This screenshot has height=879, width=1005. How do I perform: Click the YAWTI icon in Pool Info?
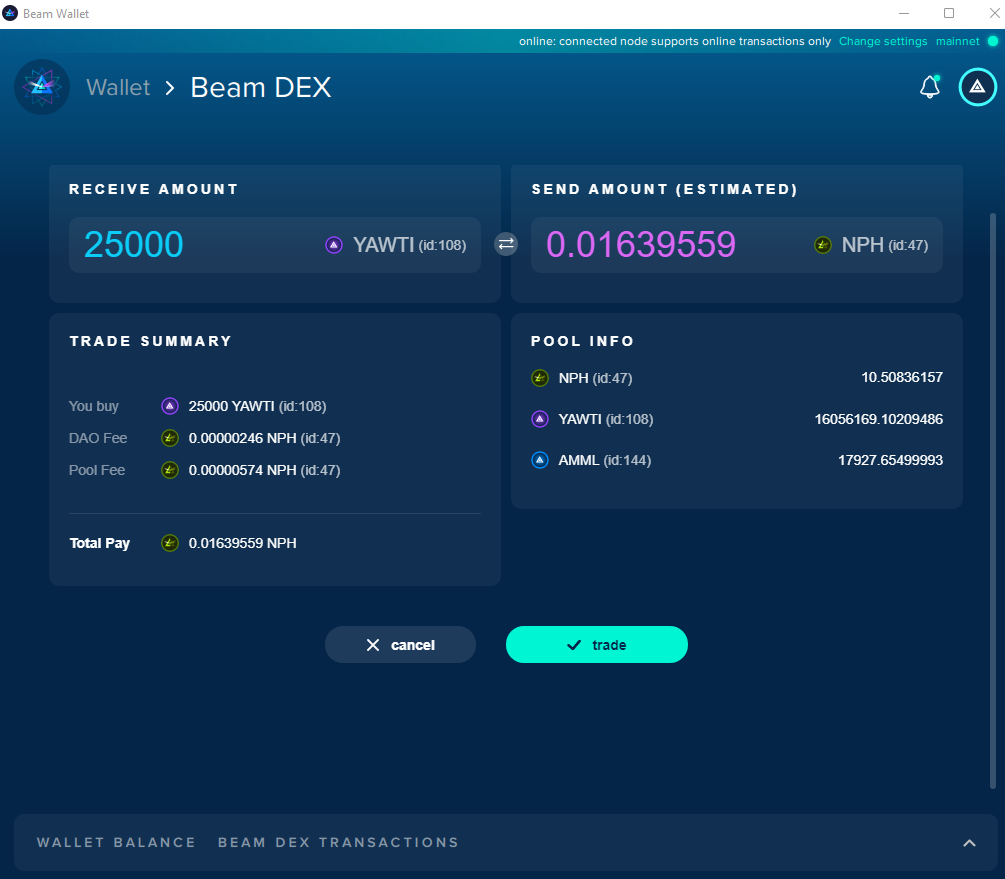tap(540, 419)
